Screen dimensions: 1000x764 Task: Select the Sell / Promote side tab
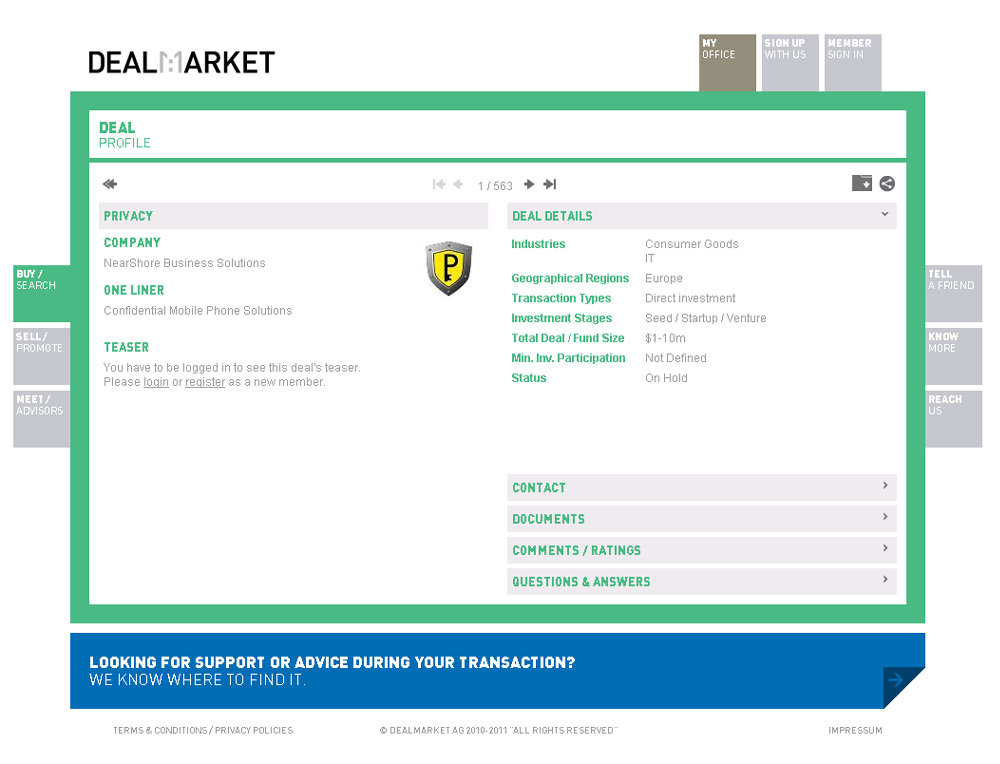pyautogui.click(x=41, y=356)
